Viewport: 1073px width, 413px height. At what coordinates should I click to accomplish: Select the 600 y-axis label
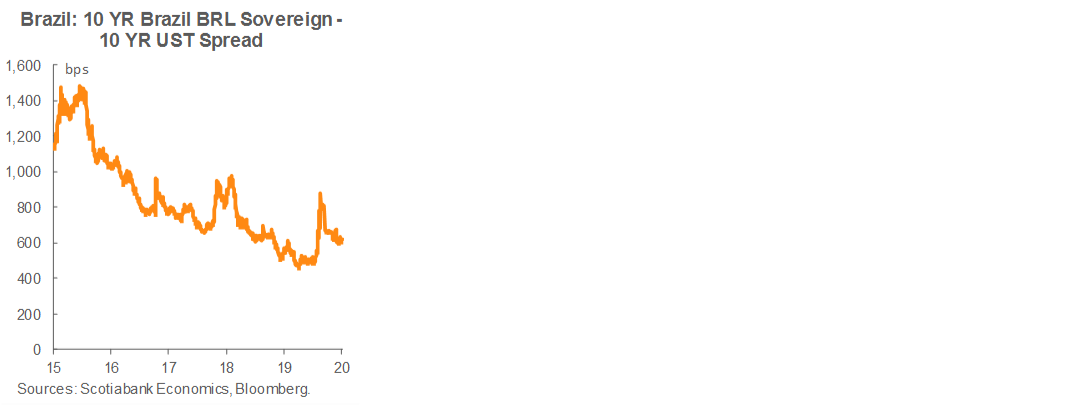[31, 243]
